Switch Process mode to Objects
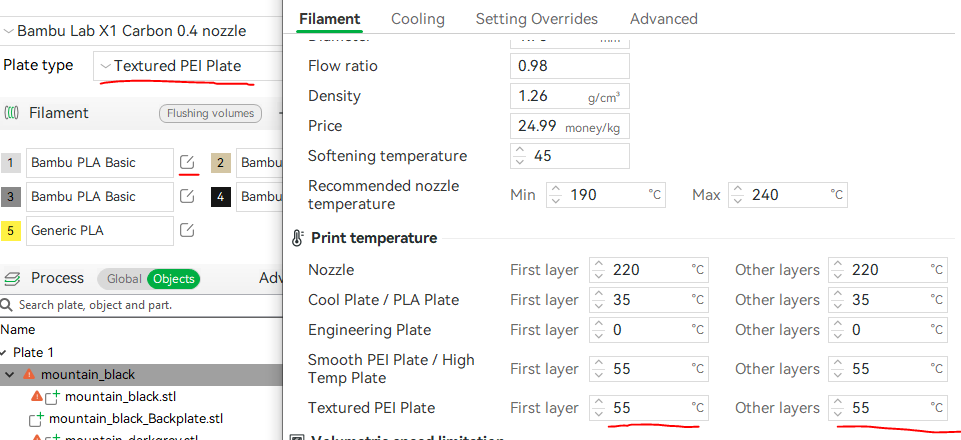 [173, 279]
